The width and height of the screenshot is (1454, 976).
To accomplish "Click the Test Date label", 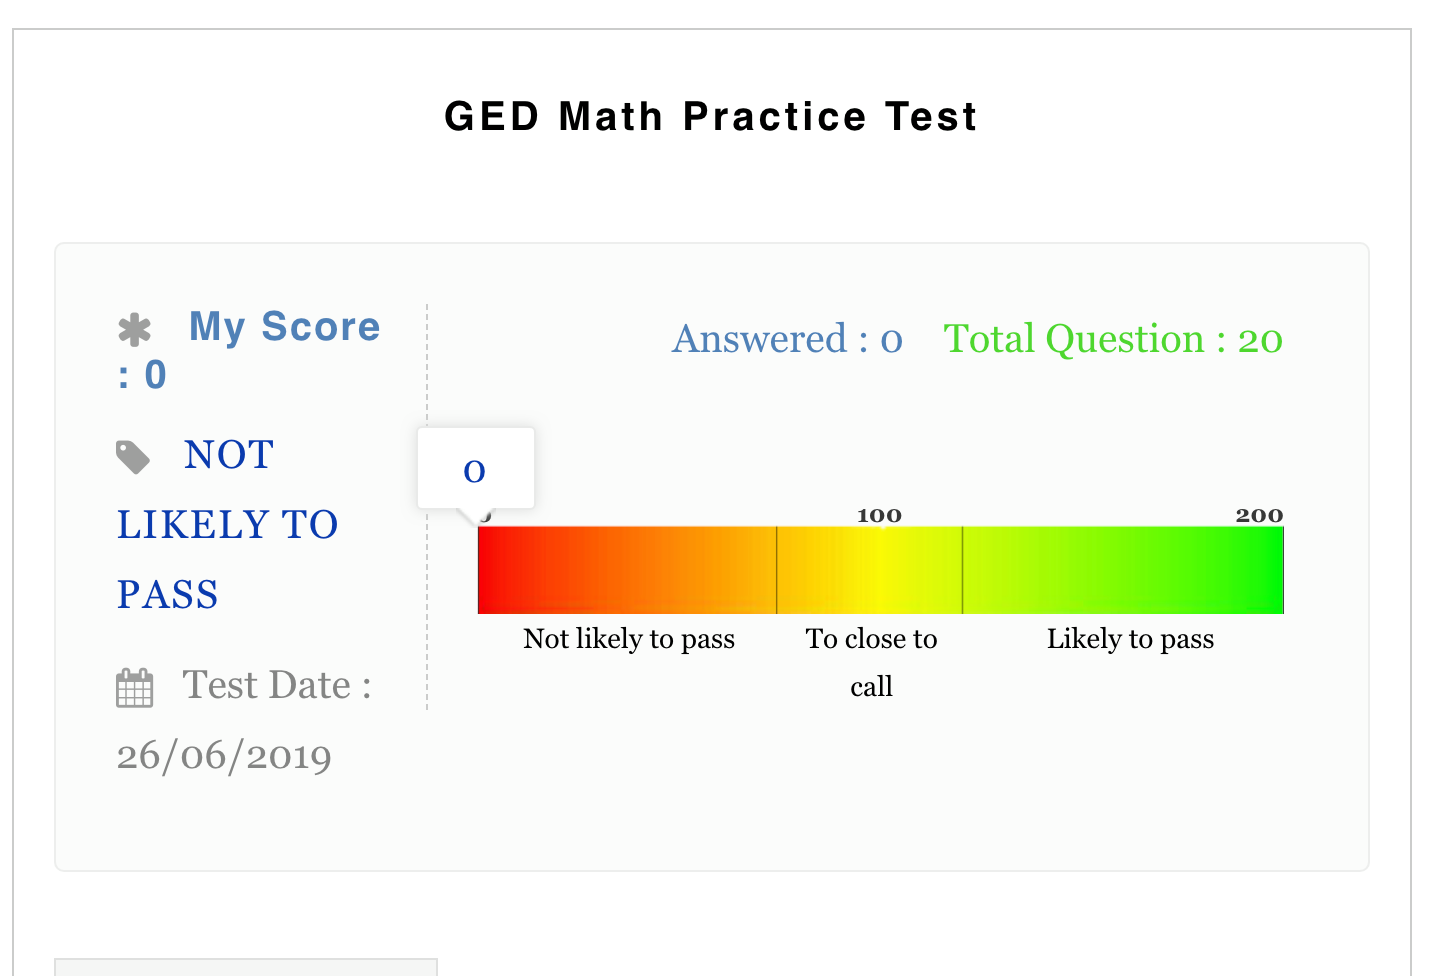I will click(x=277, y=686).
